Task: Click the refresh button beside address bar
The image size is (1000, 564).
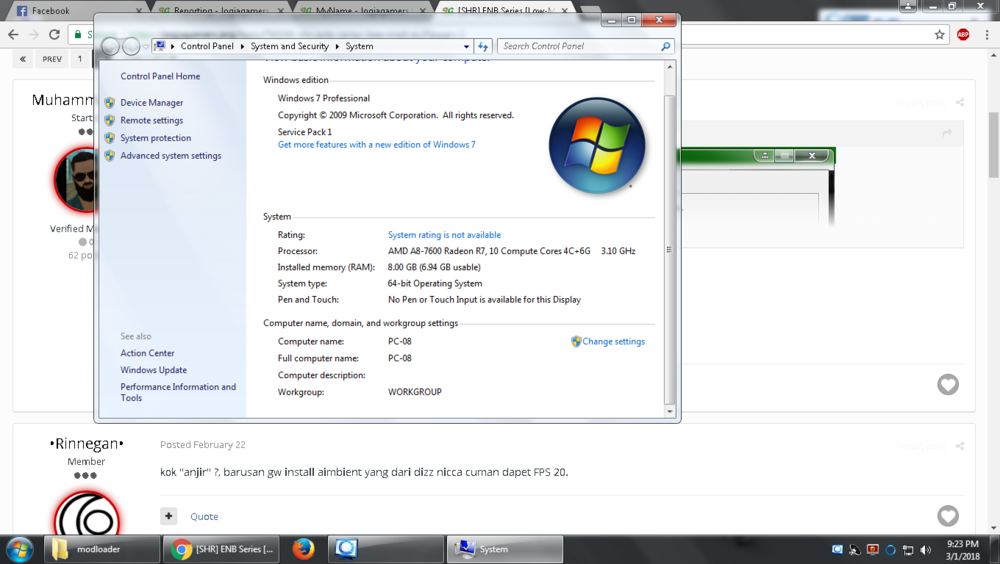Action: point(483,46)
